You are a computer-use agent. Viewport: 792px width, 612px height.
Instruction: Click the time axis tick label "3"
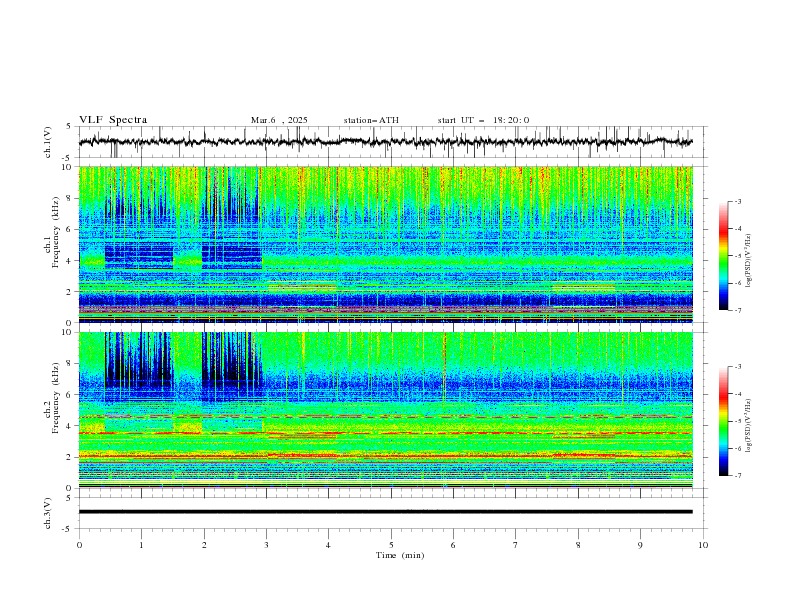click(266, 545)
